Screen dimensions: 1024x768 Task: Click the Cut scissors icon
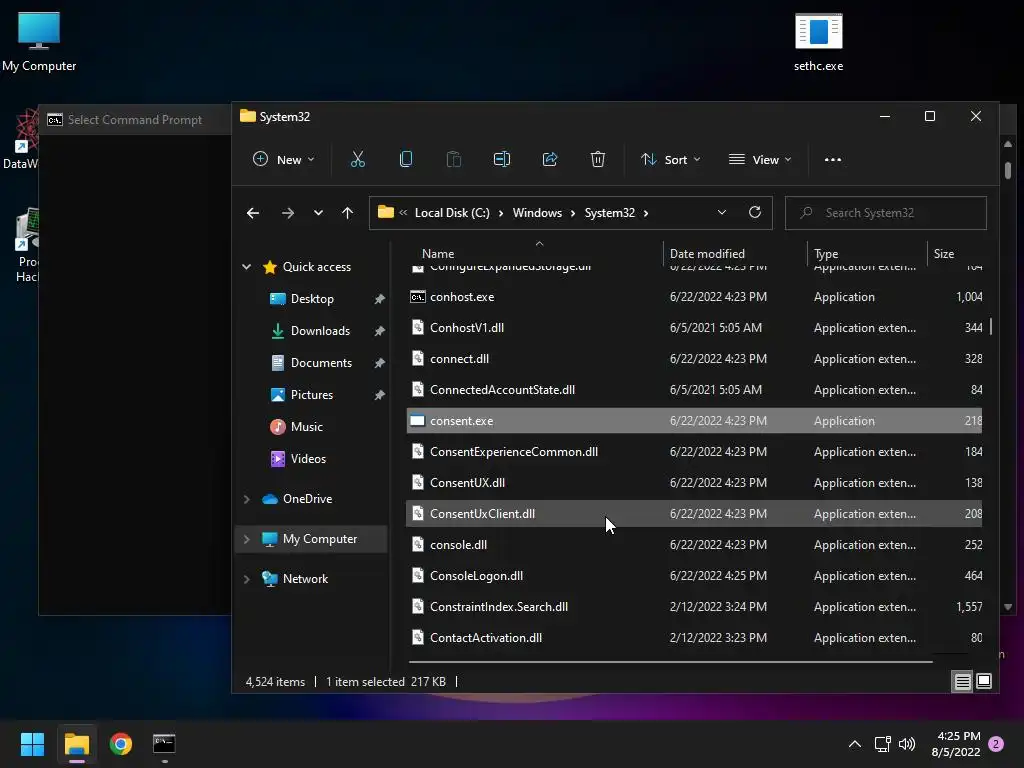[x=357, y=159]
